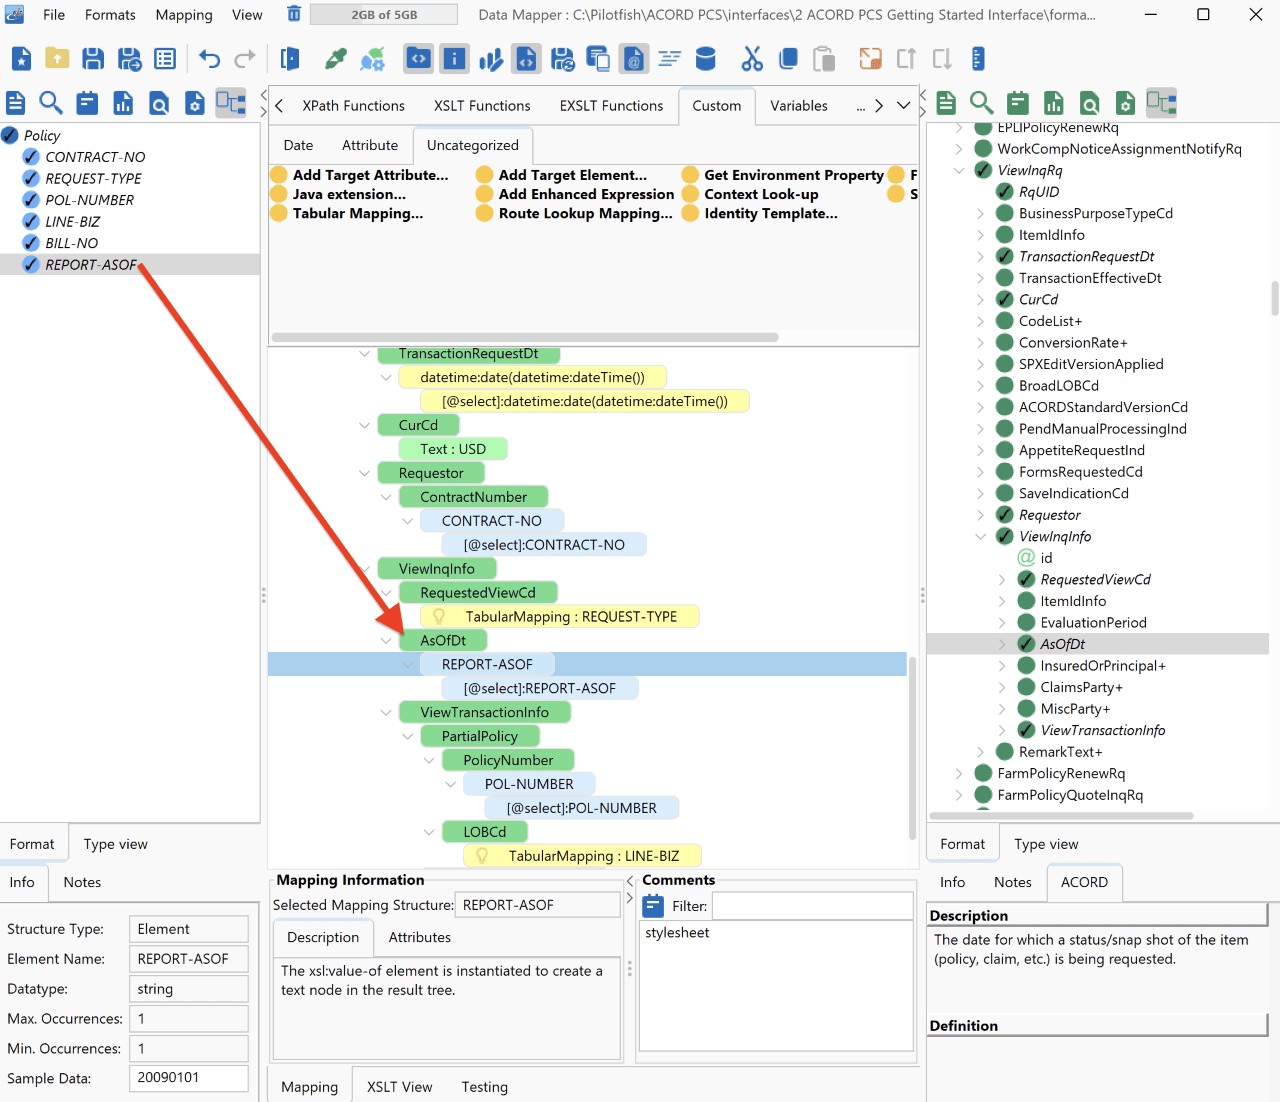Toggle the highlighted @ document toolbar button
1280x1102 pixels.
pos(634,59)
